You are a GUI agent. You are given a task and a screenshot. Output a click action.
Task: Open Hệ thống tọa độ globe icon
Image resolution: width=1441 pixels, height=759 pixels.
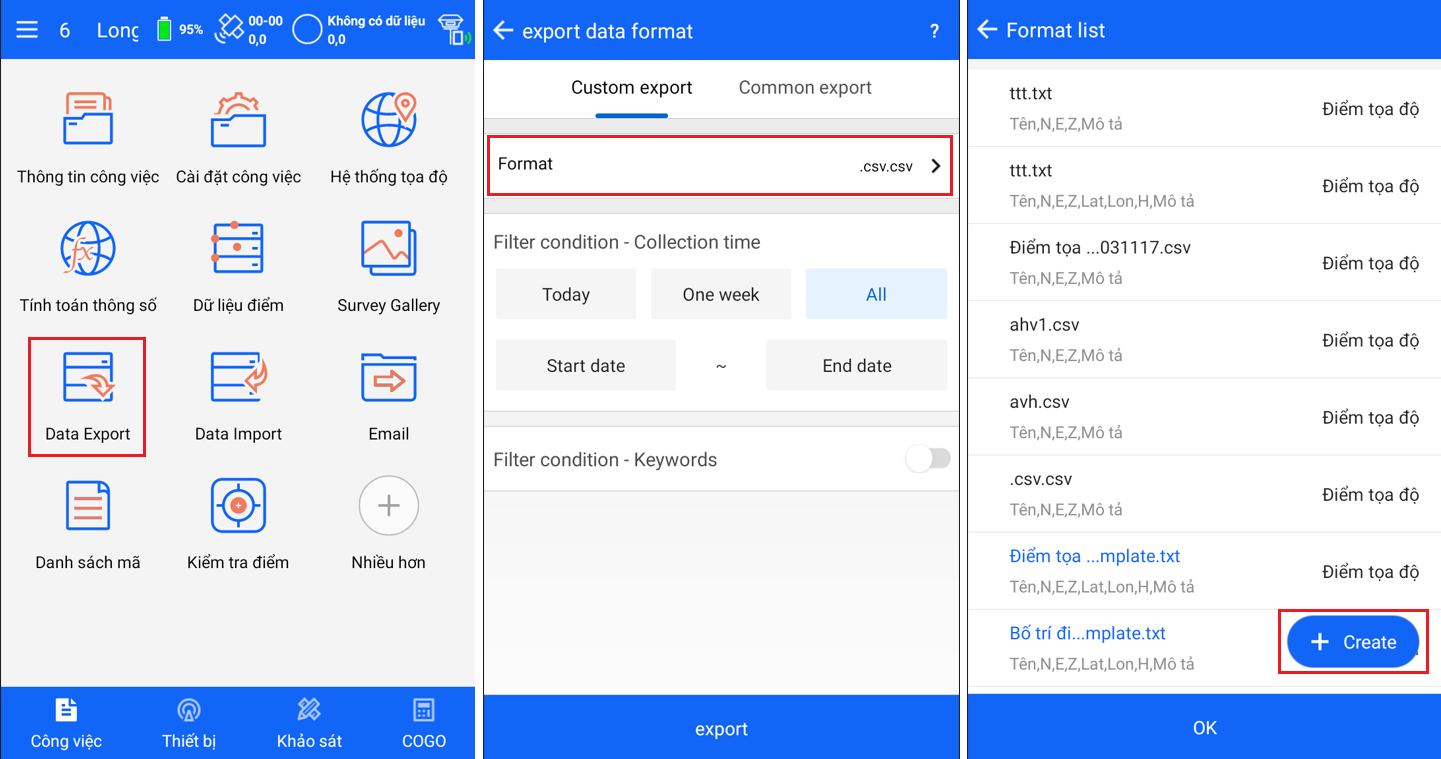coord(388,121)
